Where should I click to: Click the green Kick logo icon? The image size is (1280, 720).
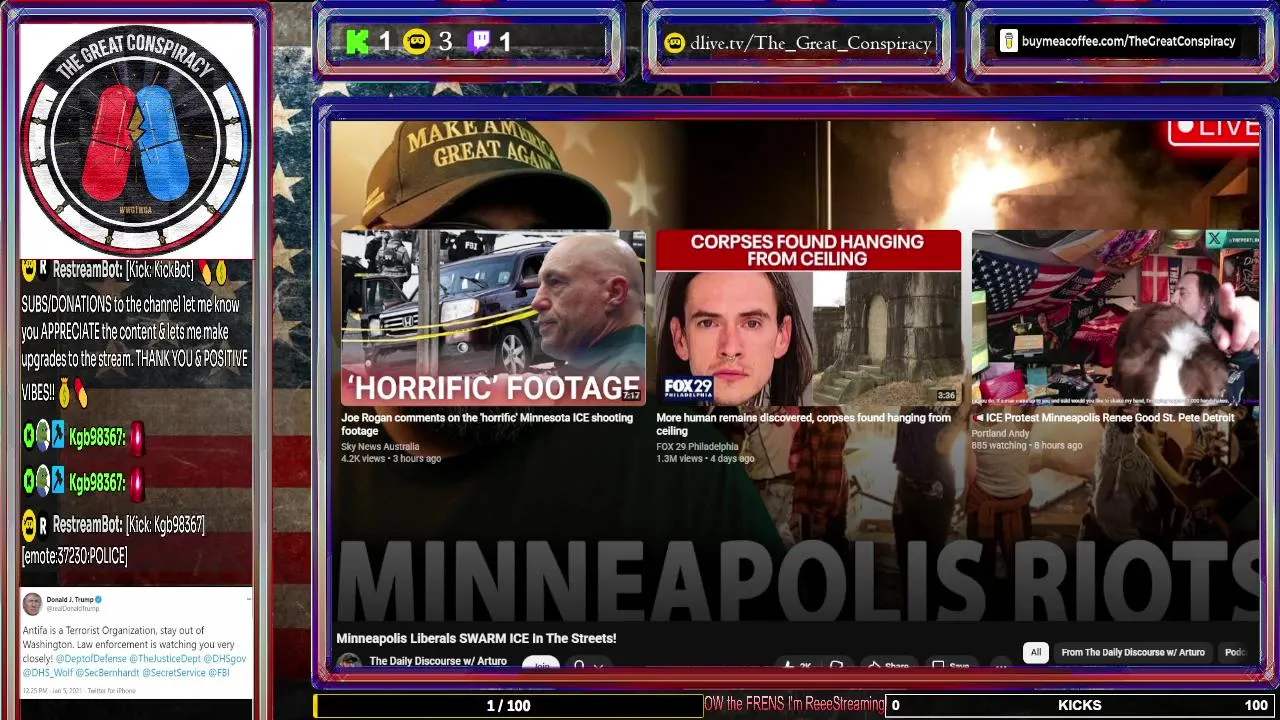pyautogui.click(x=357, y=42)
